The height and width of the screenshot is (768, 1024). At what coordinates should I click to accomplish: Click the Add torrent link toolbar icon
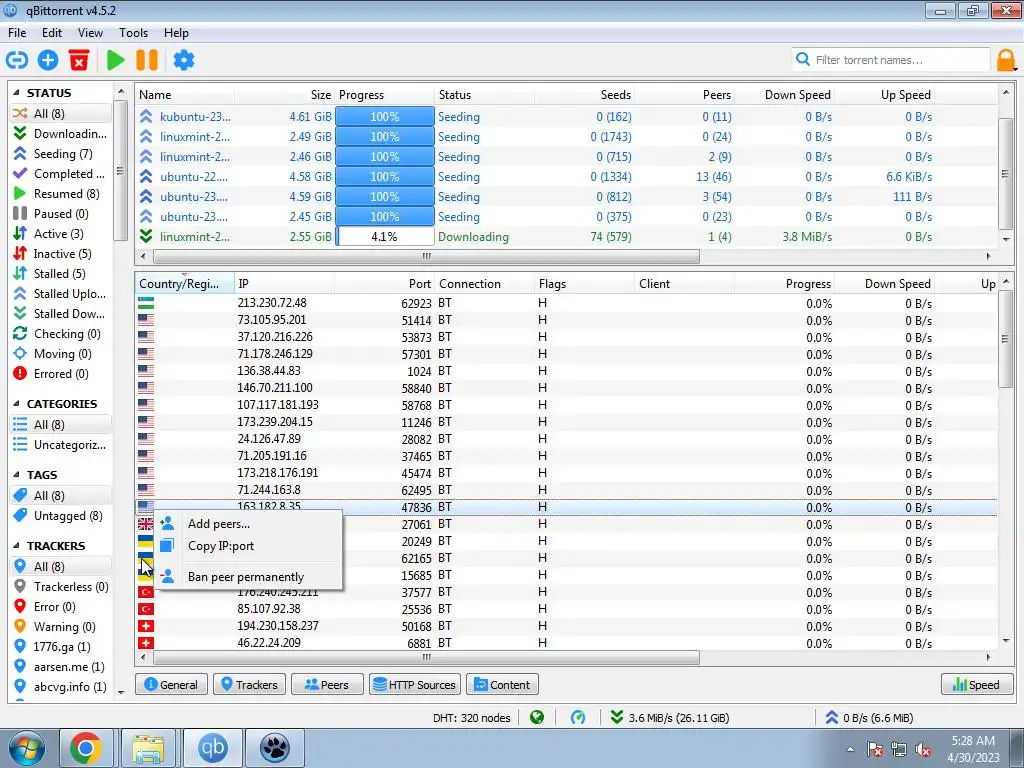(x=17, y=60)
